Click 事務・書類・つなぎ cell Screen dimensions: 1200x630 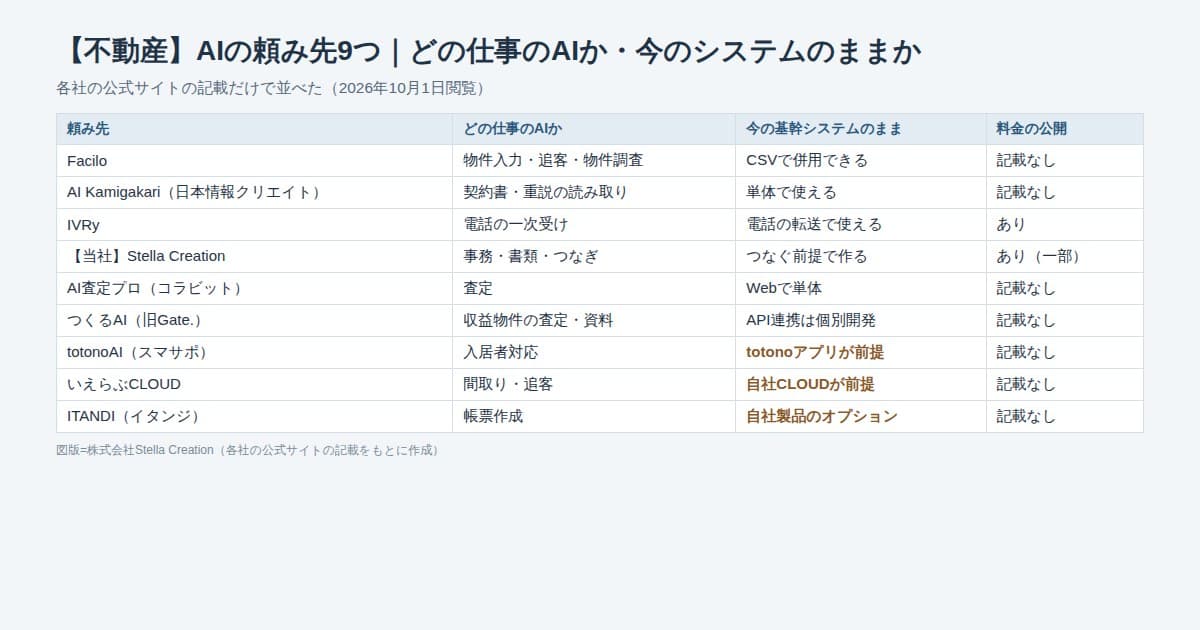click(594, 257)
